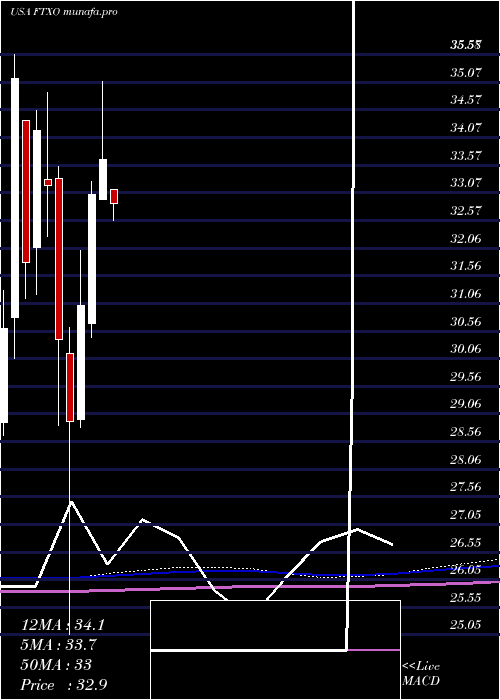Image resolution: width=500 pixels, height=700 pixels.
Task: Click the 35.07 price axis label
Action: pos(466,72)
